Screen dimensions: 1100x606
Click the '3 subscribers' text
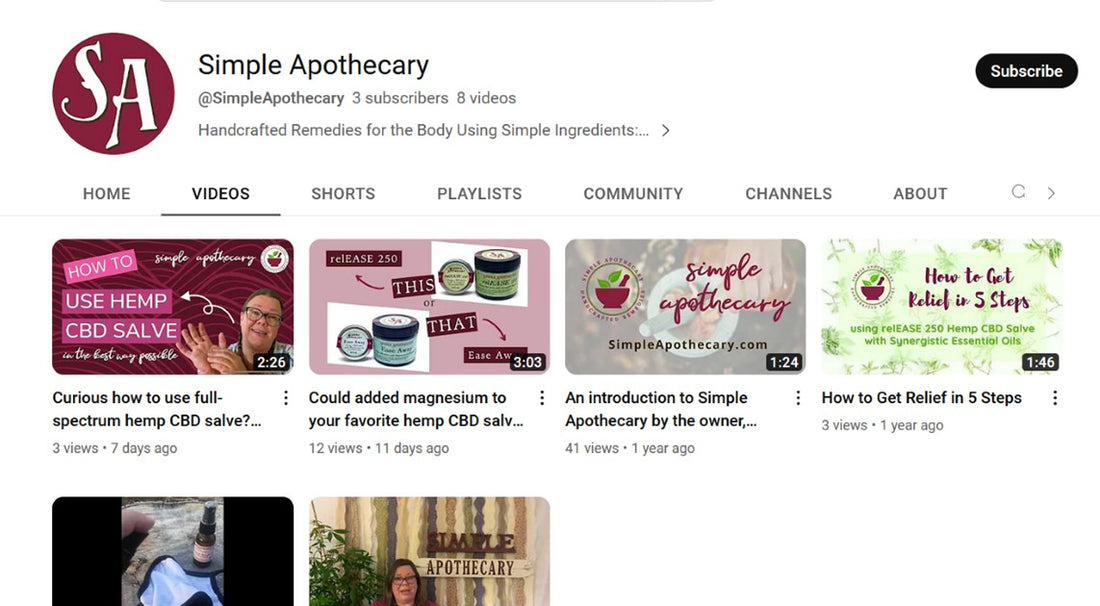400,98
